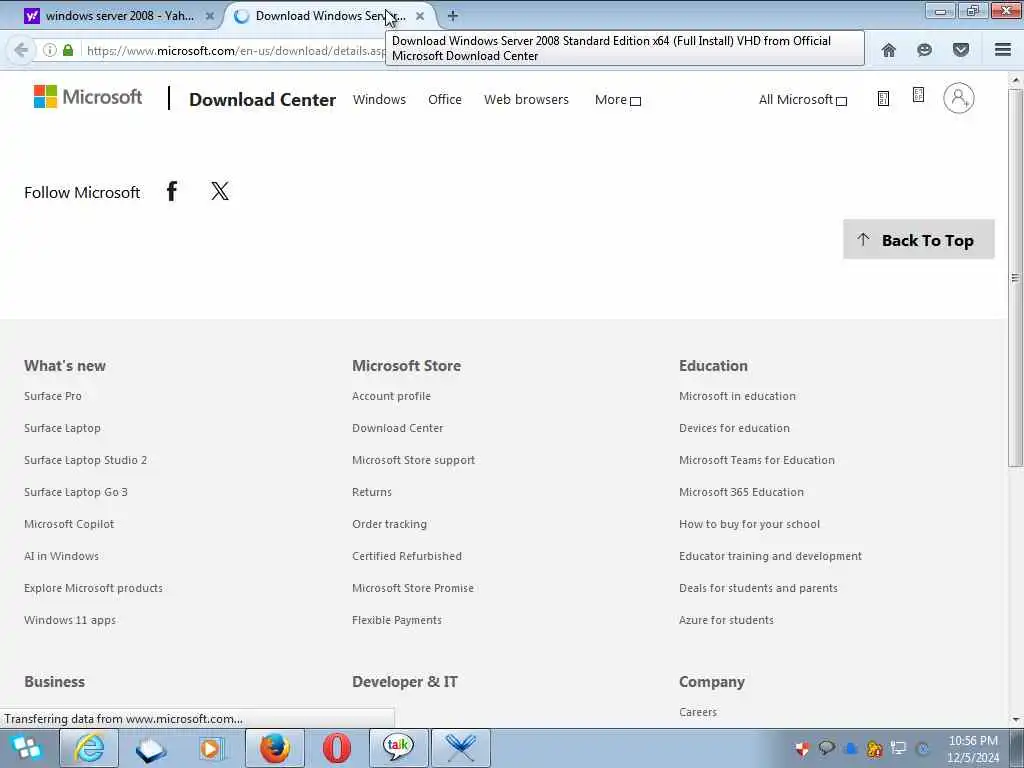Open the Azure for students link

[x=726, y=620]
